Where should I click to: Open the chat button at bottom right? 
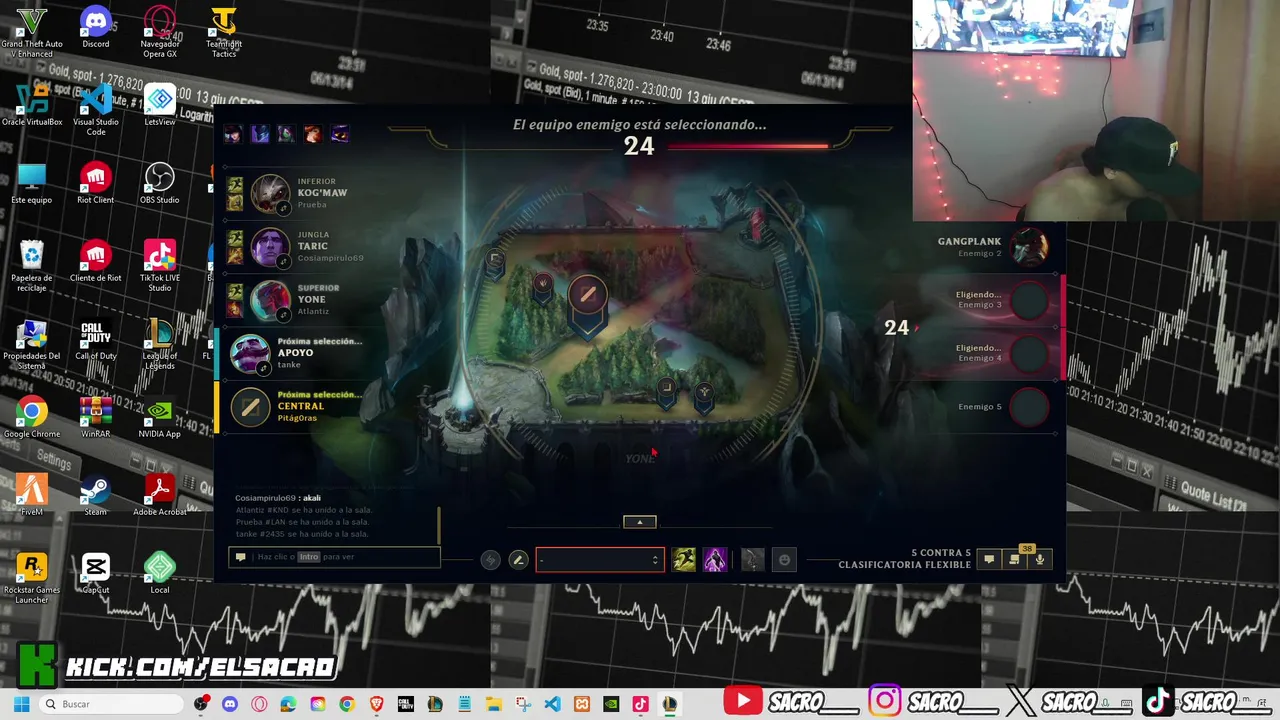(989, 560)
